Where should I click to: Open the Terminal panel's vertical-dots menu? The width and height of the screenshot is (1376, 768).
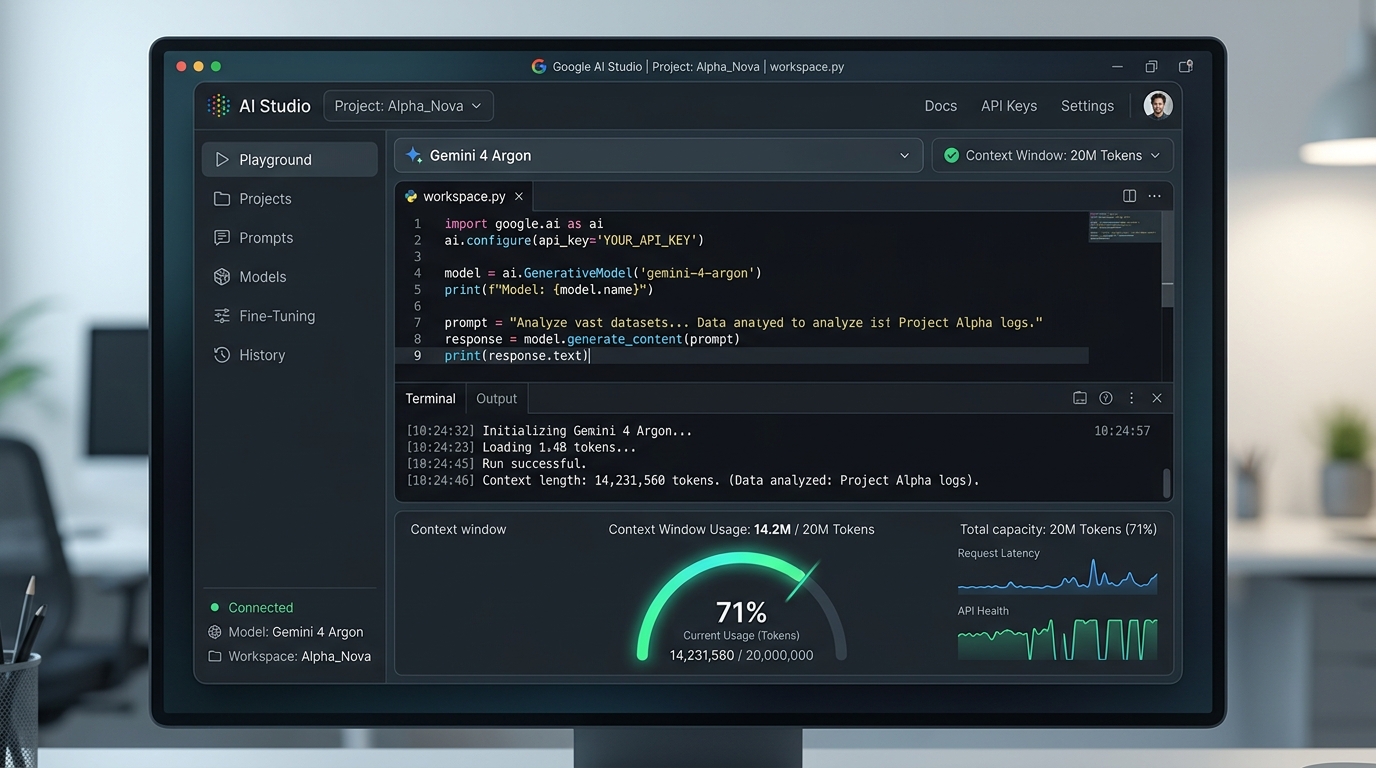(x=1132, y=398)
